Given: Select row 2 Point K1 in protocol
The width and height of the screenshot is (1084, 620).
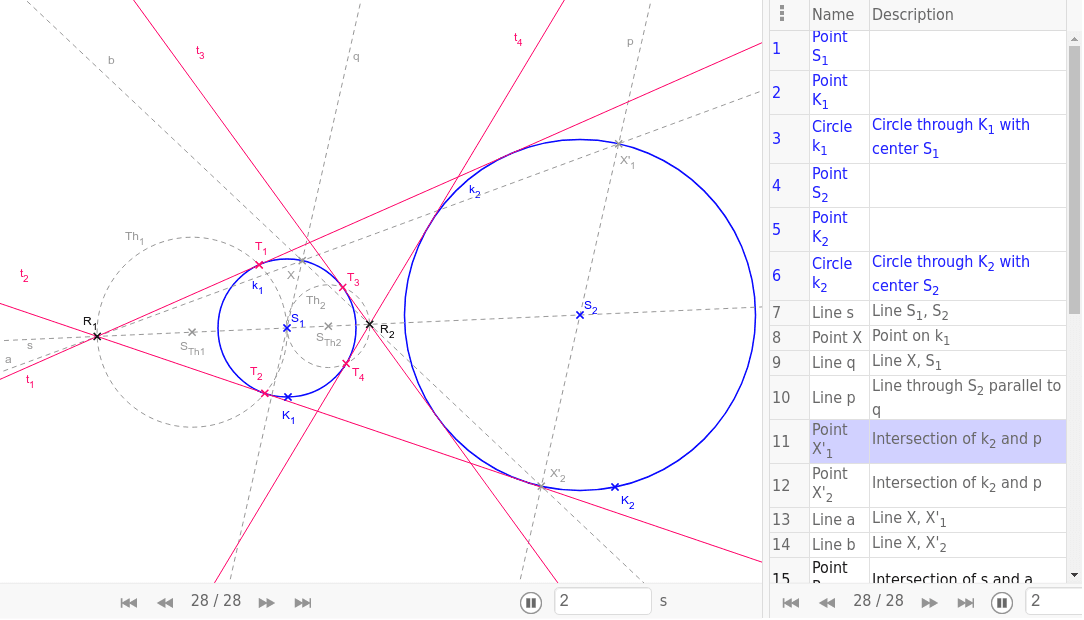Looking at the screenshot, I should click(917, 93).
